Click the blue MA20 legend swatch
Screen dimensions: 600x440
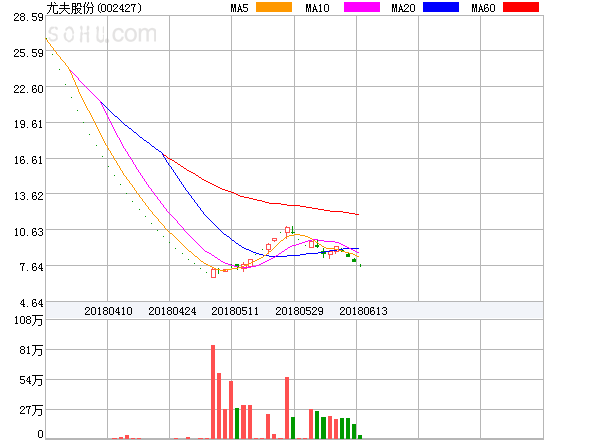[x=441, y=7]
